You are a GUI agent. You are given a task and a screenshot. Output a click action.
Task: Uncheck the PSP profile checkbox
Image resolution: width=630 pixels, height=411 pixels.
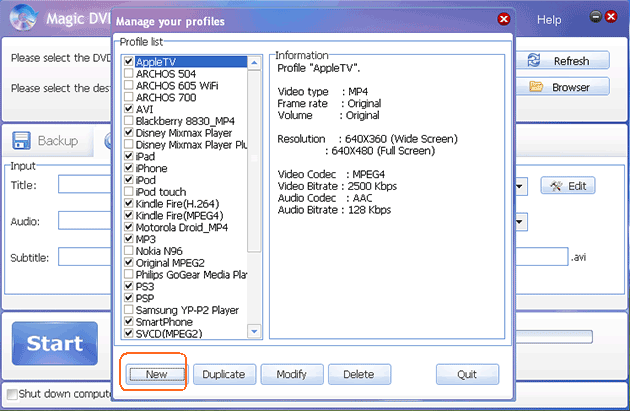click(x=129, y=298)
